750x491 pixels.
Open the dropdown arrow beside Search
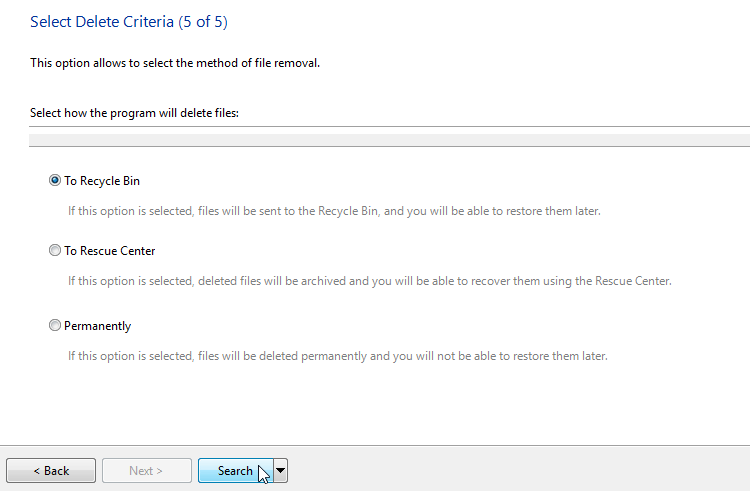281,470
